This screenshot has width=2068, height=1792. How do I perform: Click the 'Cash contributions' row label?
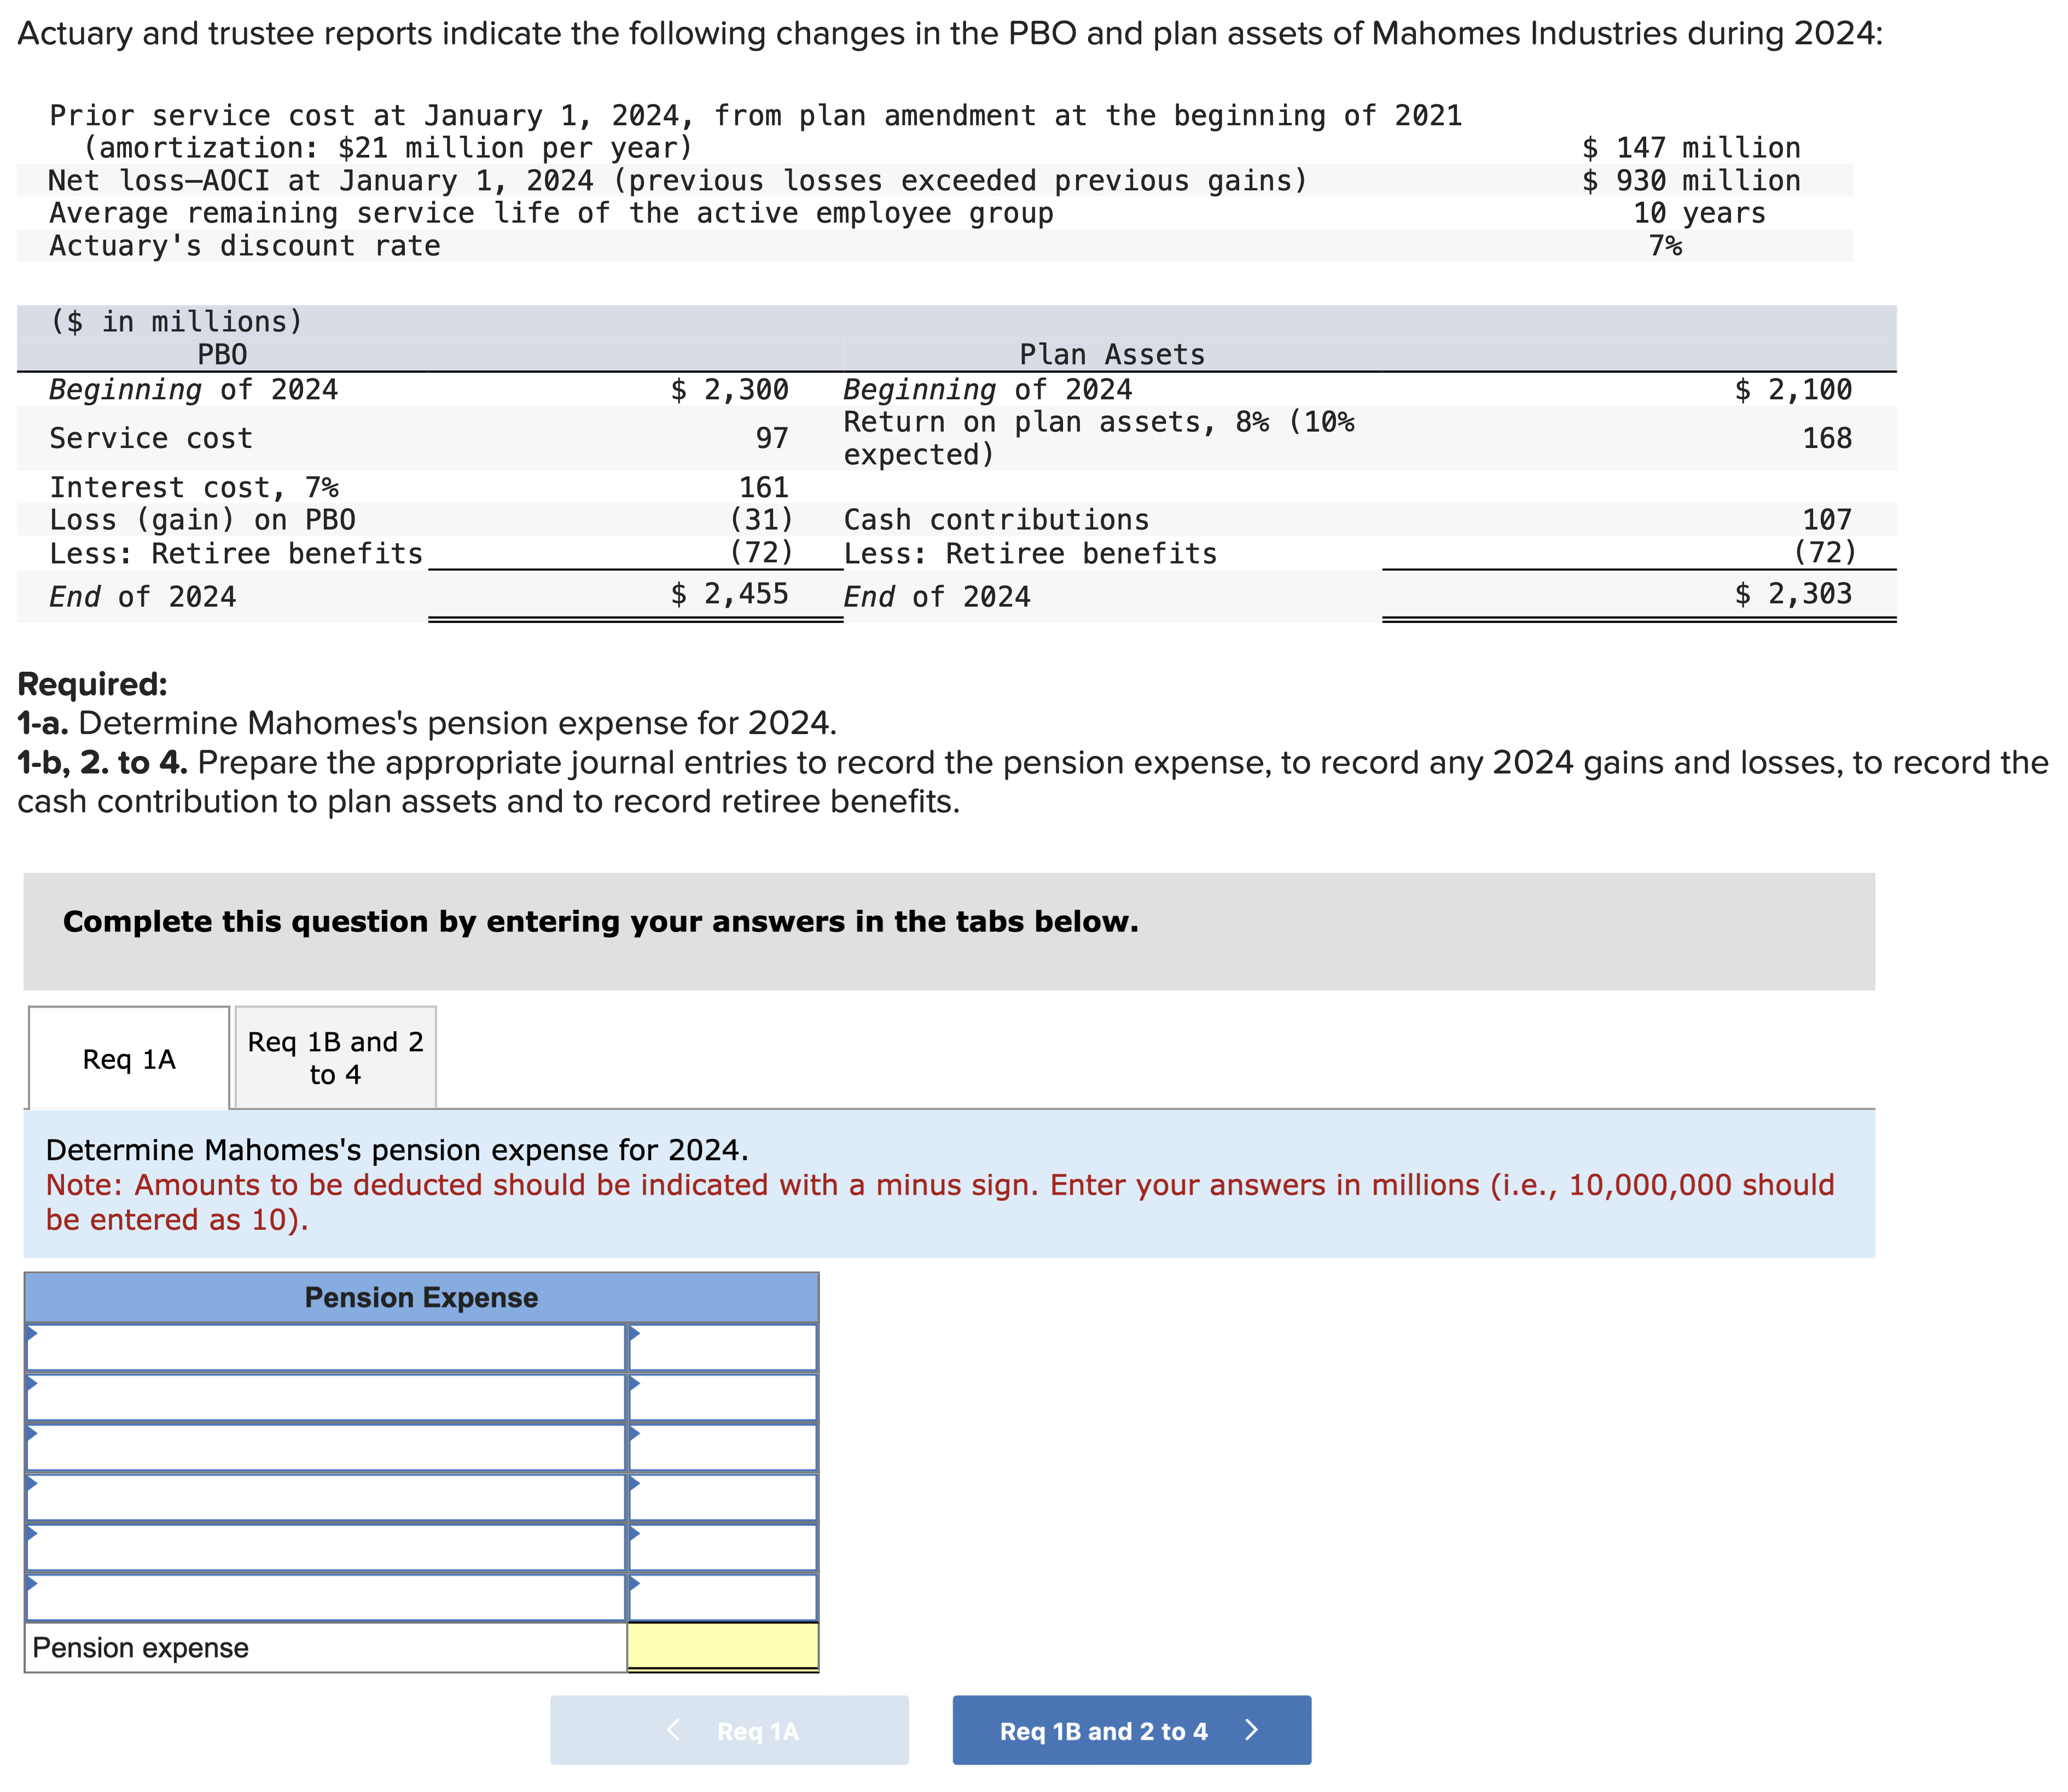coord(997,520)
